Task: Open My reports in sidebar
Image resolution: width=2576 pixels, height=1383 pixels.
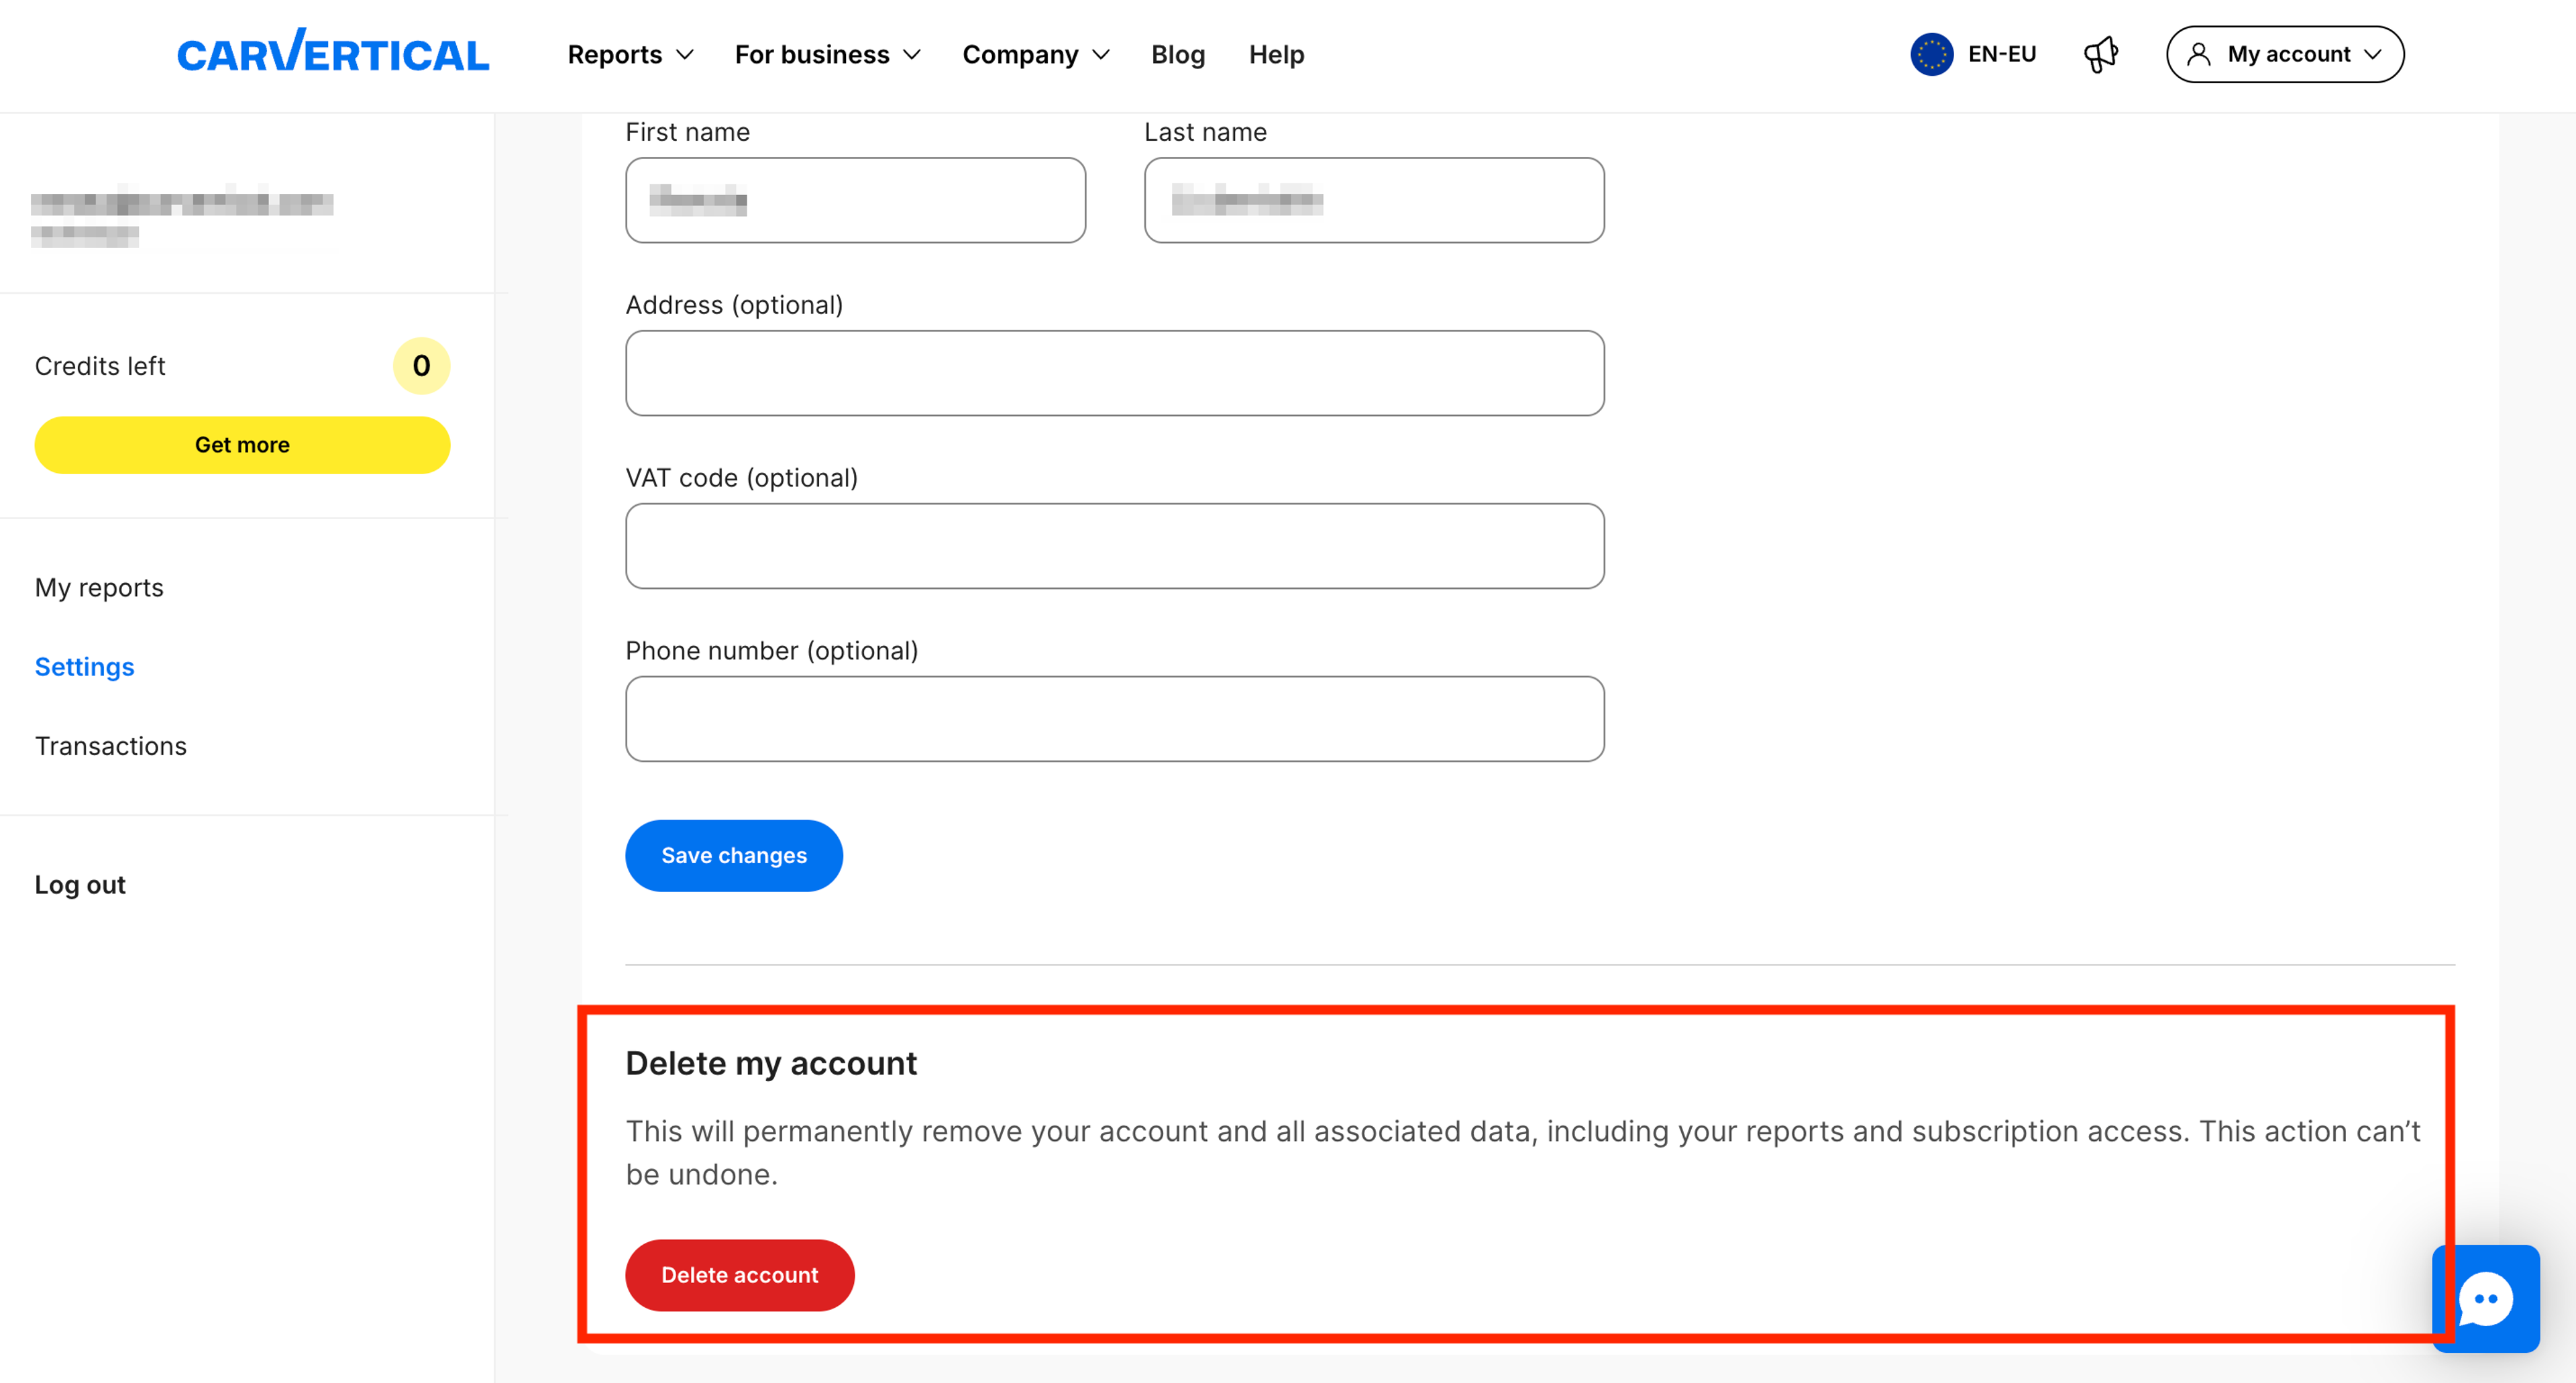Action: click(99, 587)
